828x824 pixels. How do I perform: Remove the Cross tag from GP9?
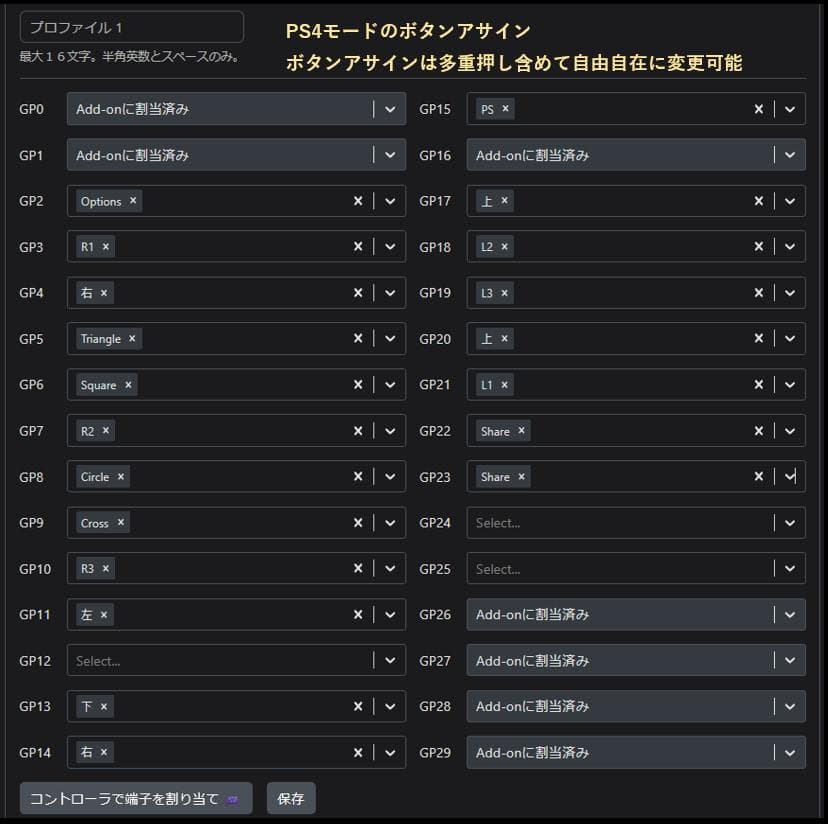point(120,523)
